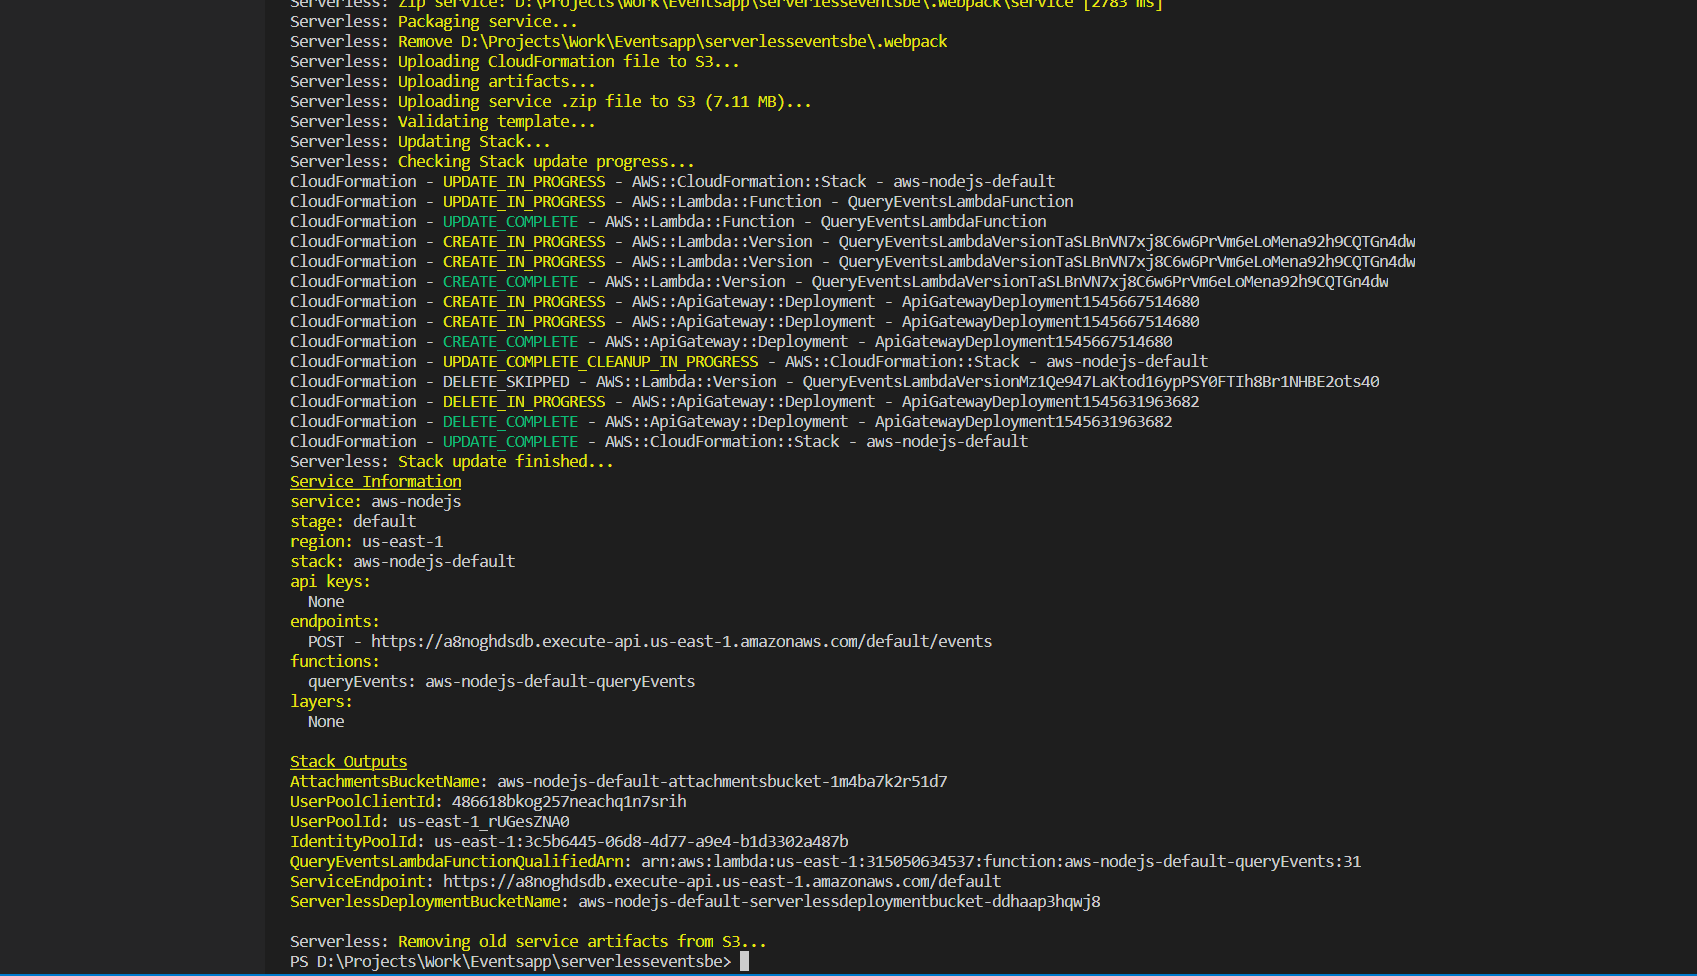This screenshot has width=1697, height=976.
Task: Click the DELETE_IN_PROGRESS status text
Action: click(524, 401)
